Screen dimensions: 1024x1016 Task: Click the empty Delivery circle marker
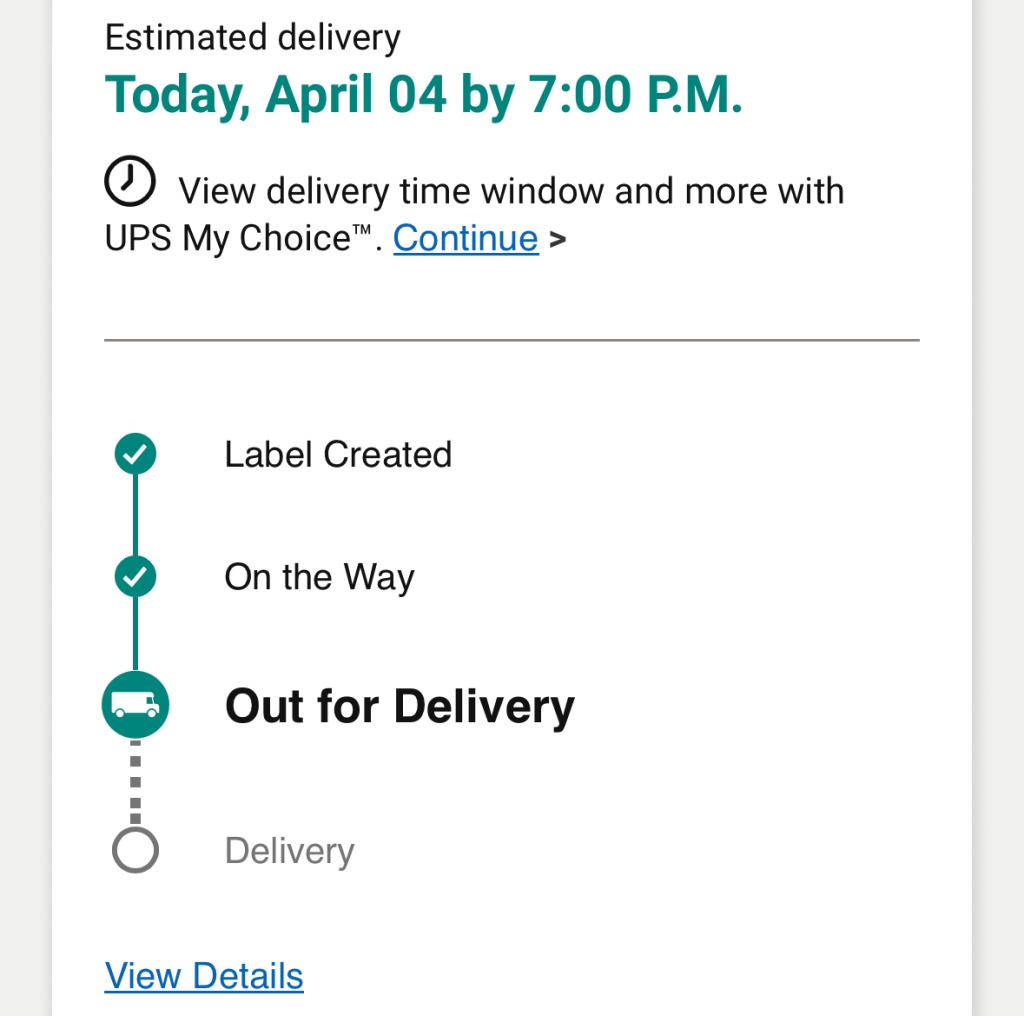(x=135, y=851)
